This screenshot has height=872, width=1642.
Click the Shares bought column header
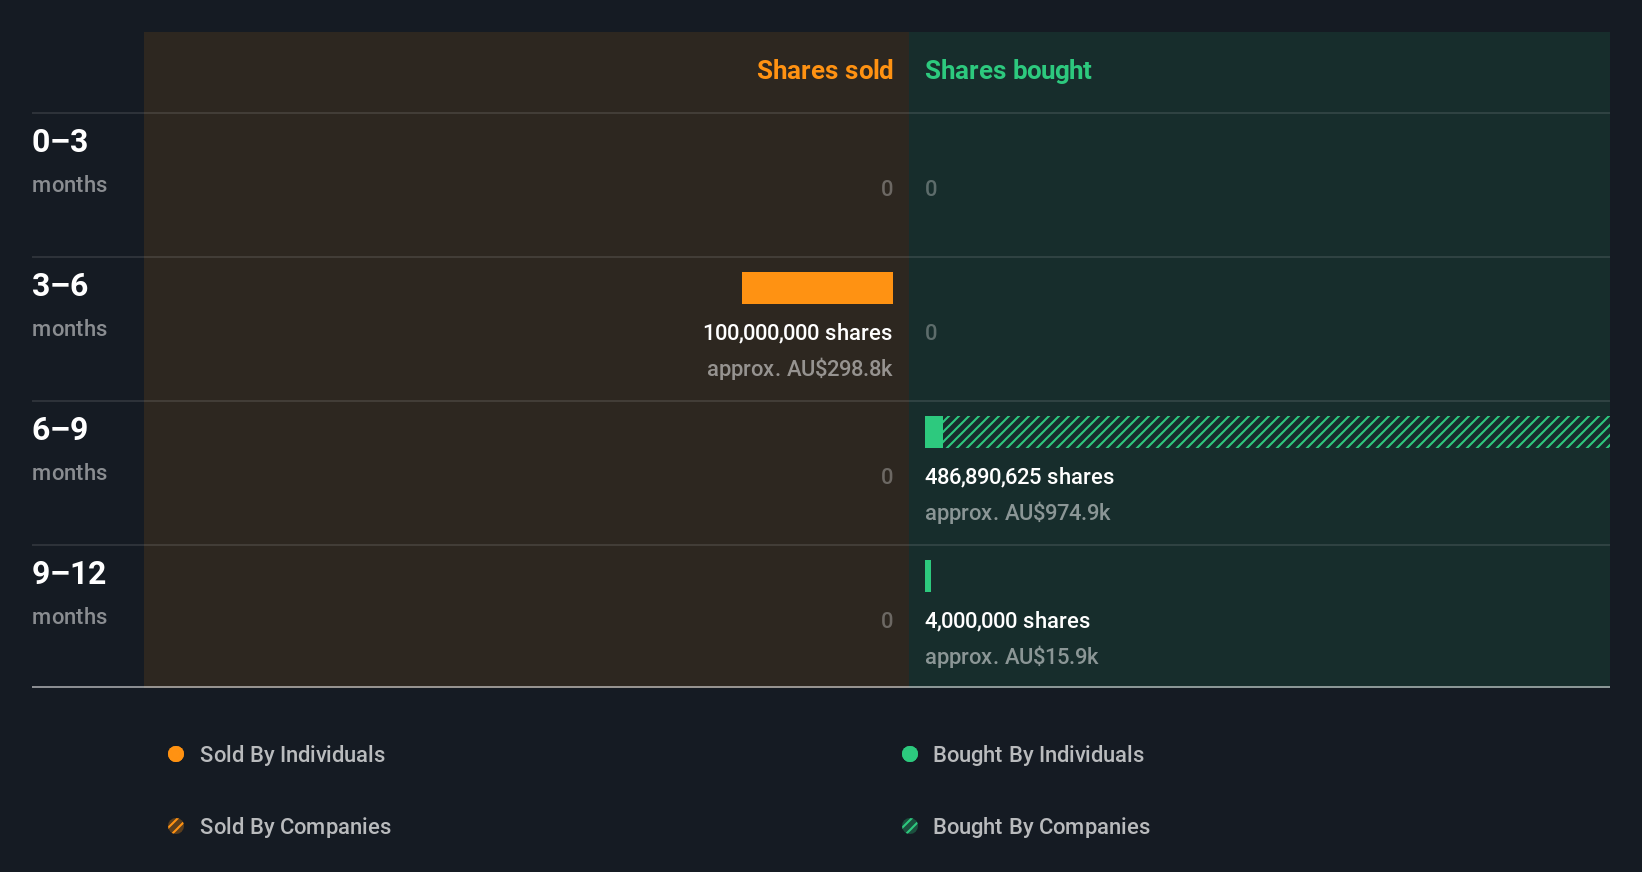(1008, 70)
